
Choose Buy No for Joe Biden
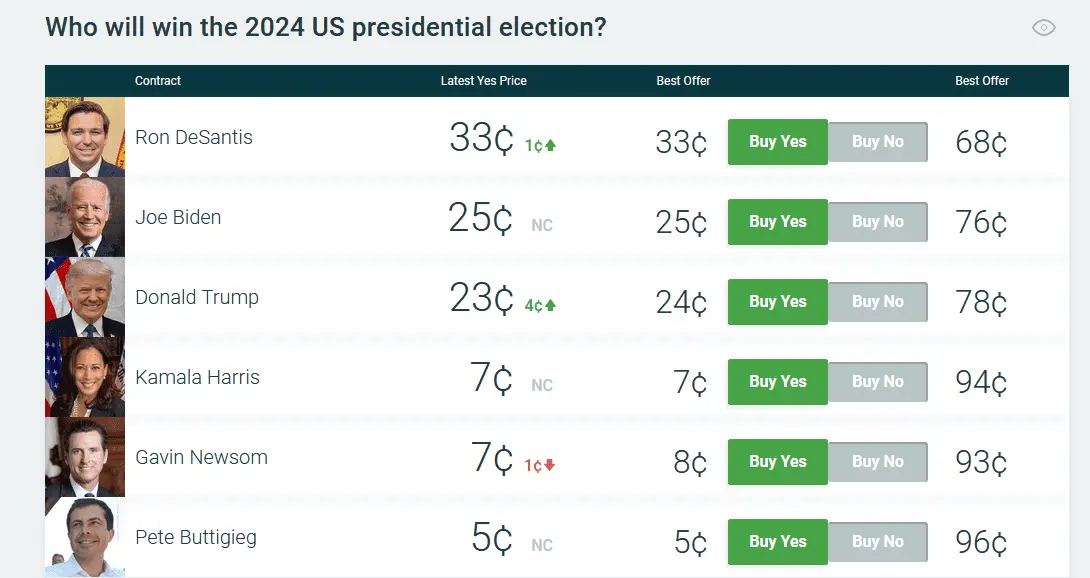(x=877, y=222)
